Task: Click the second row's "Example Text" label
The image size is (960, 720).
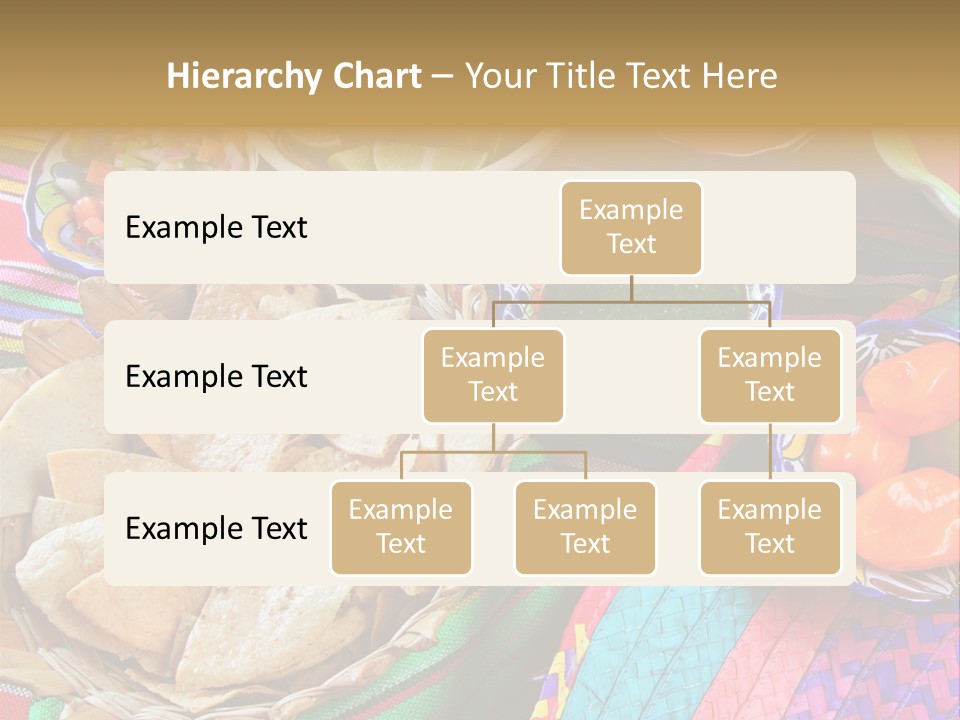Action: tap(216, 377)
